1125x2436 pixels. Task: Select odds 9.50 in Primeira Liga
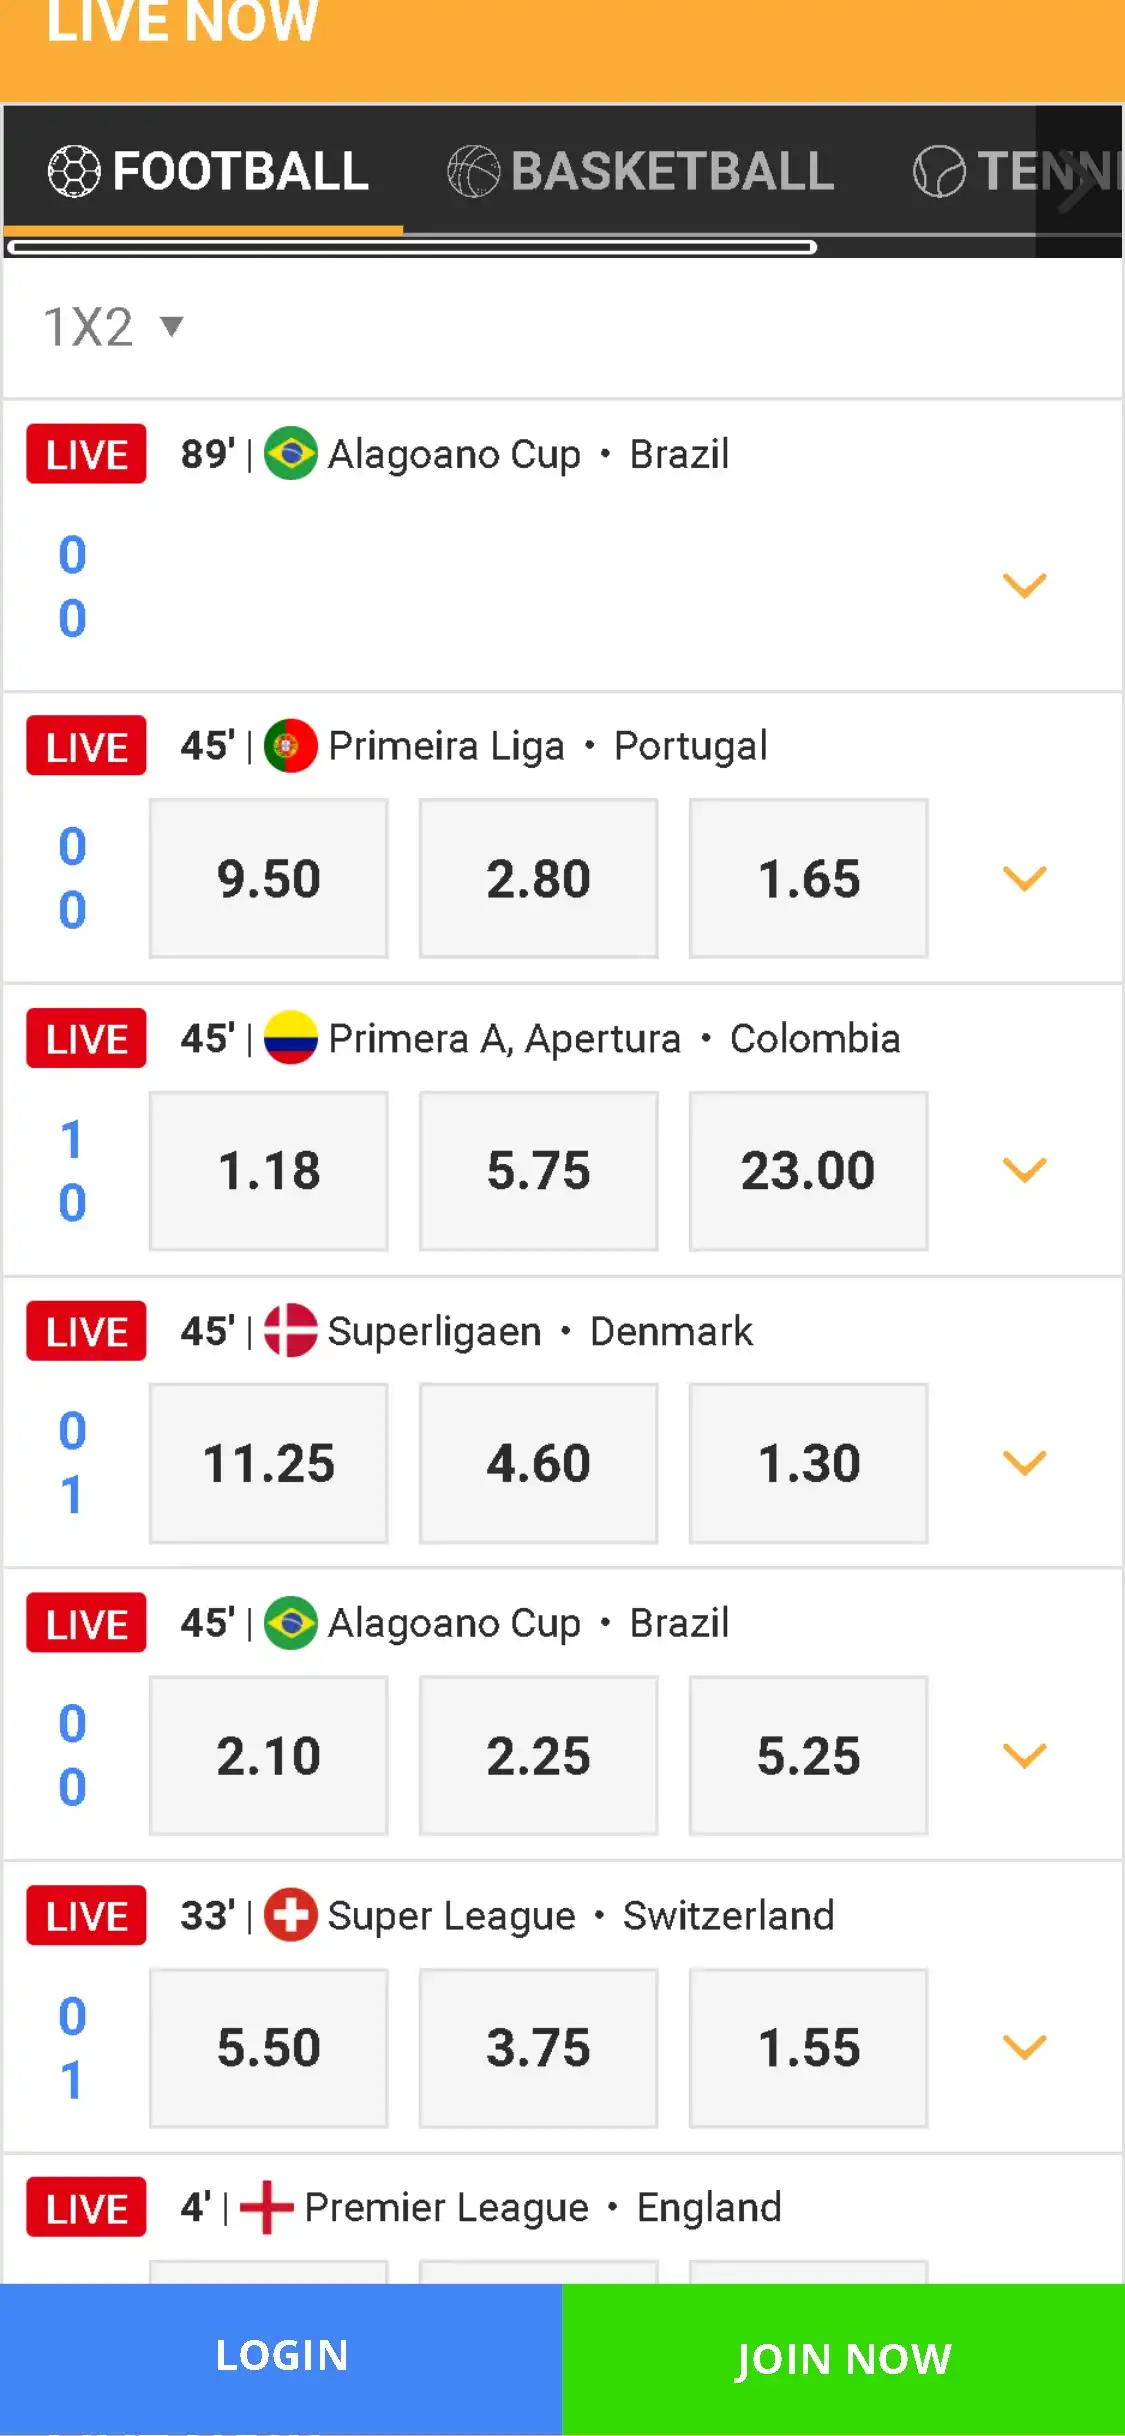click(x=268, y=878)
